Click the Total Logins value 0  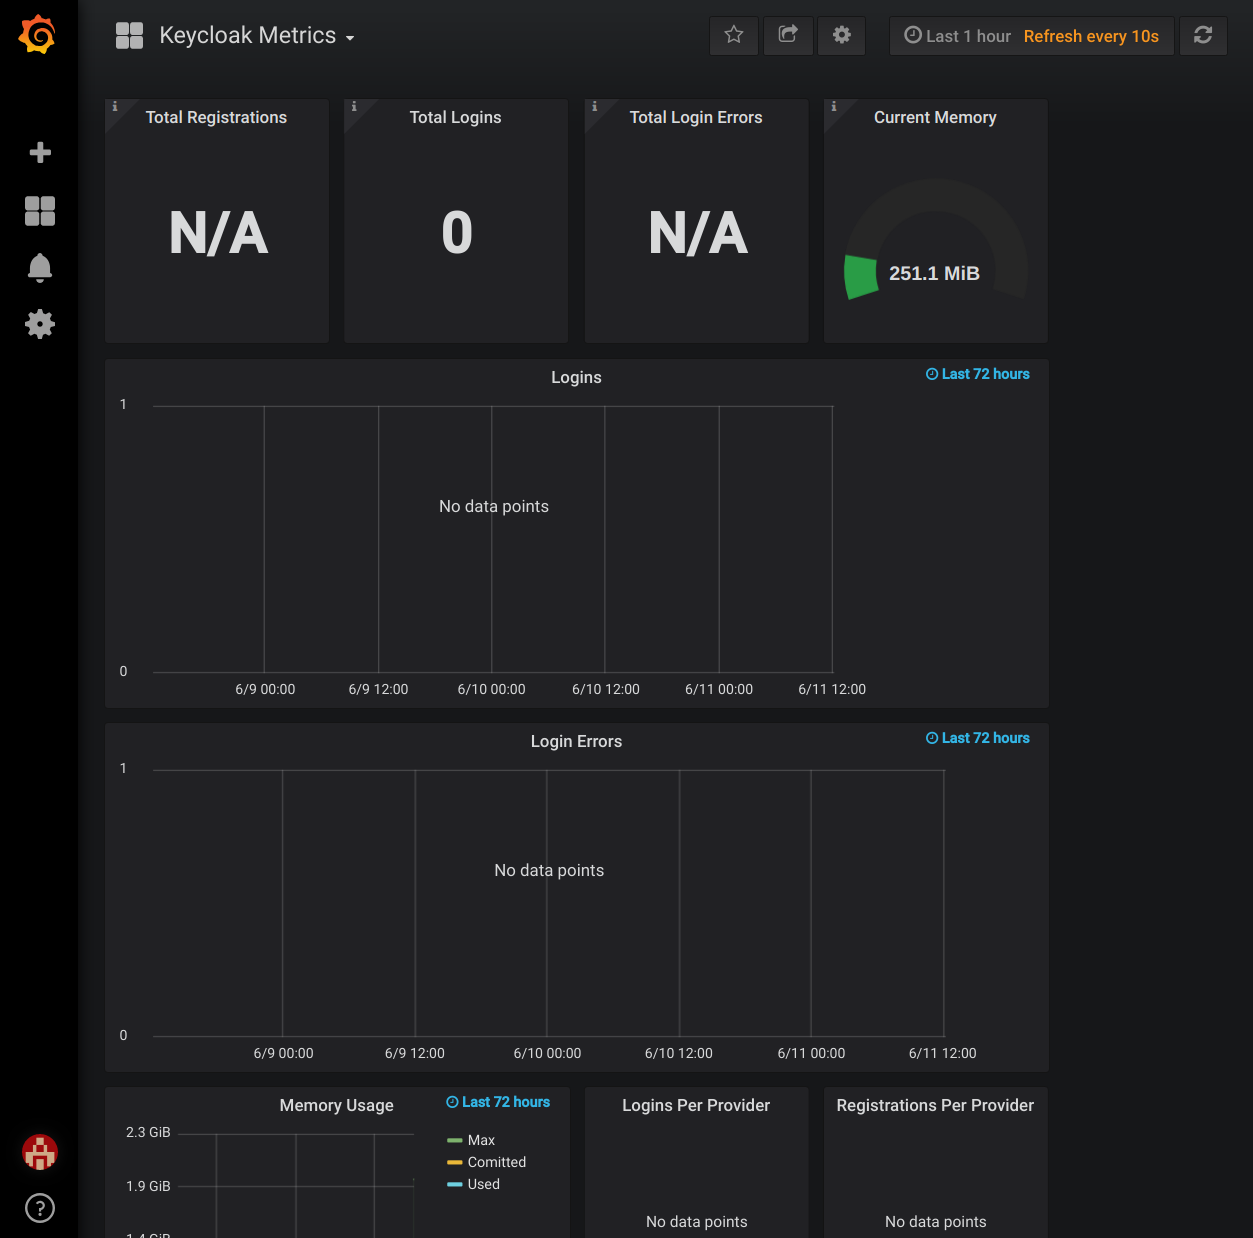pyautogui.click(x=457, y=233)
